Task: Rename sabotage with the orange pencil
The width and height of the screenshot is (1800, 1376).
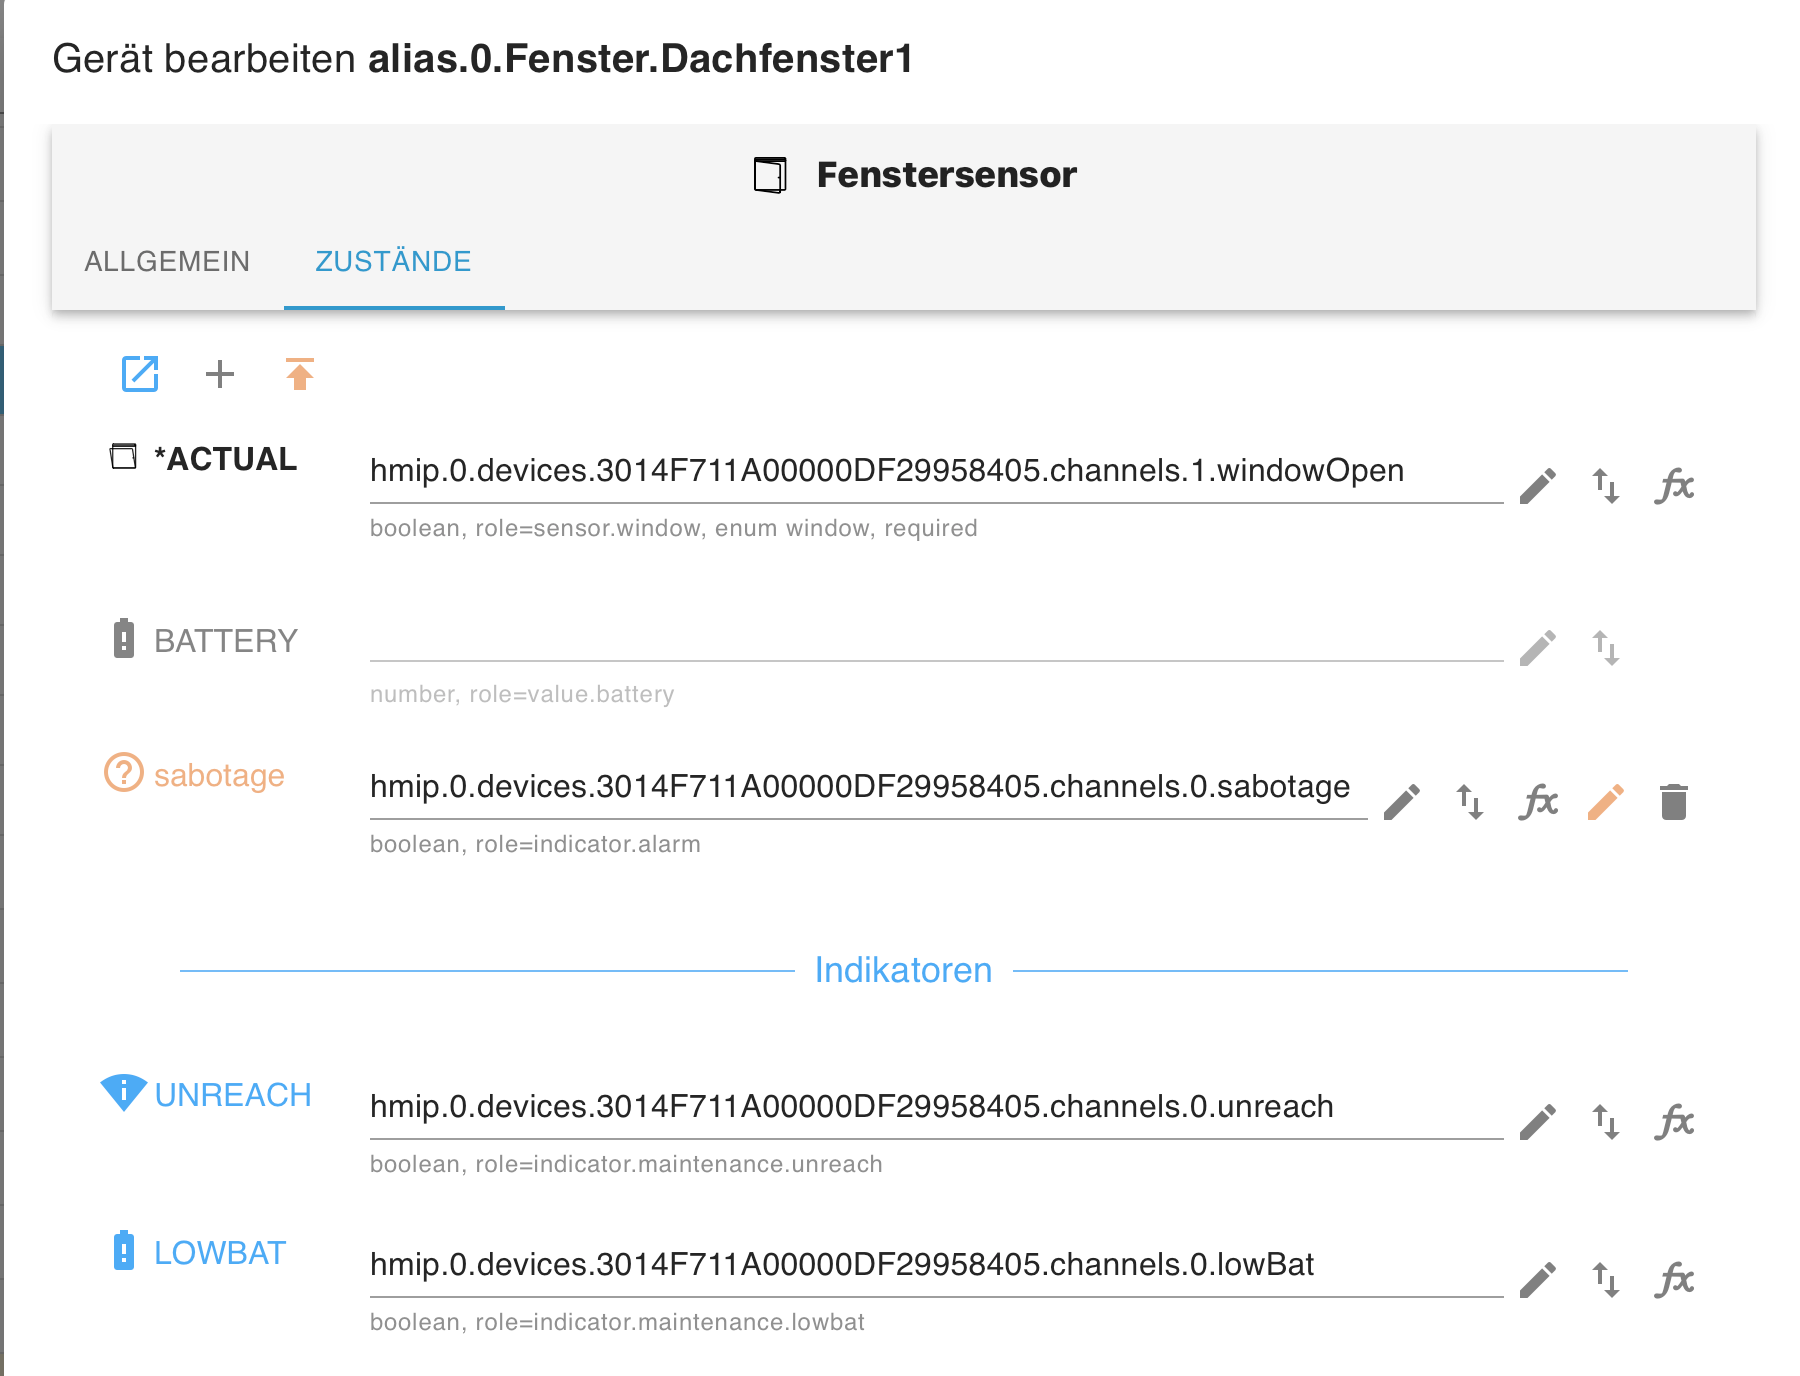Action: [x=1606, y=802]
